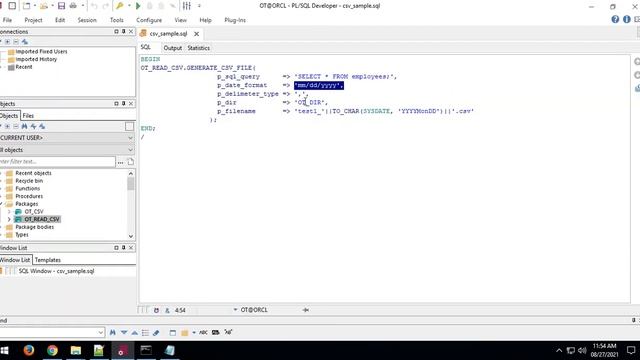Click the yellow key Log on icon
The width and height of the screenshot is (640, 360).
pyautogui.click(x=120, y=6)
